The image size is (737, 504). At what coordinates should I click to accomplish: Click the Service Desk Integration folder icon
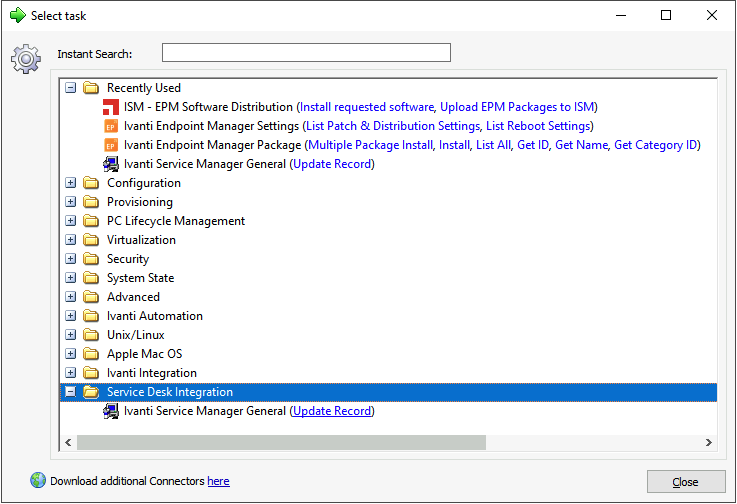[x=91, y=392]
